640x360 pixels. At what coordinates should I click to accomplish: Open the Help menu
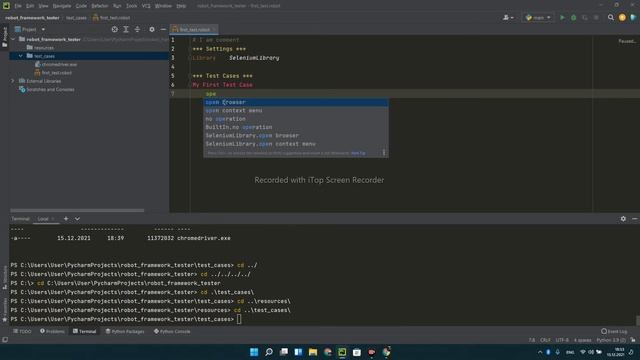(x=181, y=6)
